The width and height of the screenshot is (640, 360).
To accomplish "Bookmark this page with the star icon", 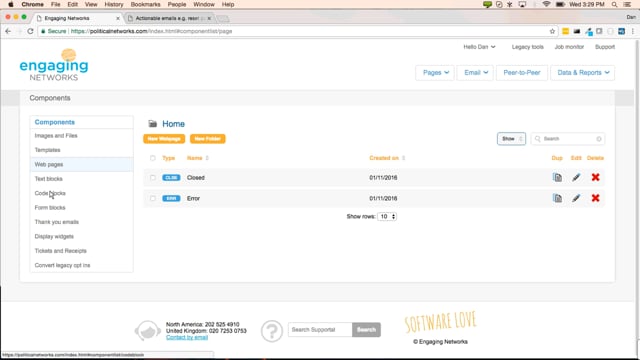I will pyautogui.click(x=552, y=31).
